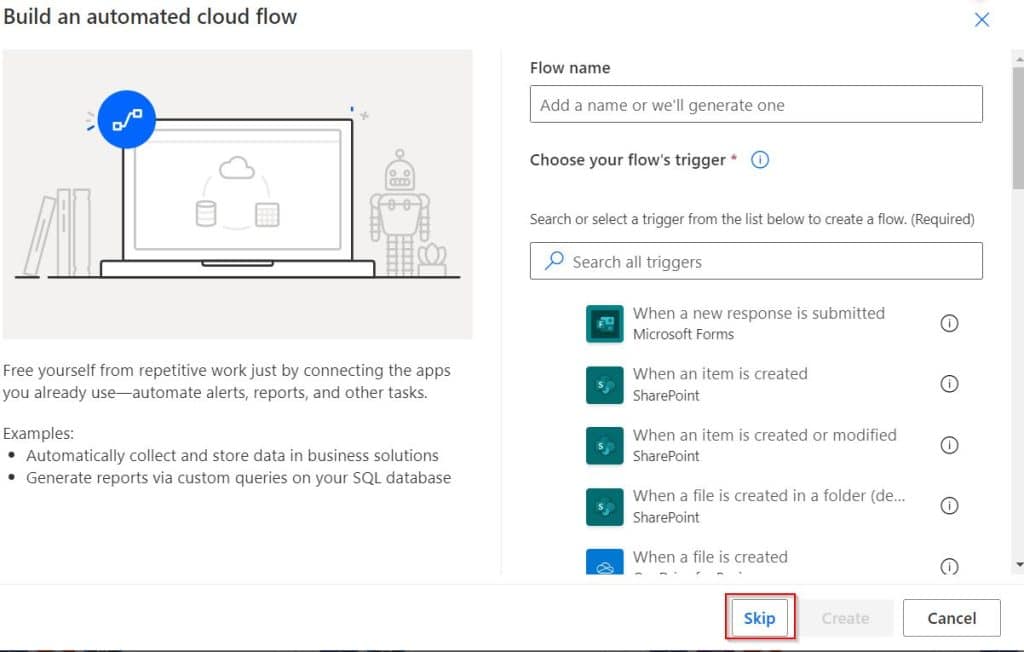This screenshot has width=1024, height=652.
Task: Click the scrollbar down arrow in trigger panel
Action: [1019, 564]
